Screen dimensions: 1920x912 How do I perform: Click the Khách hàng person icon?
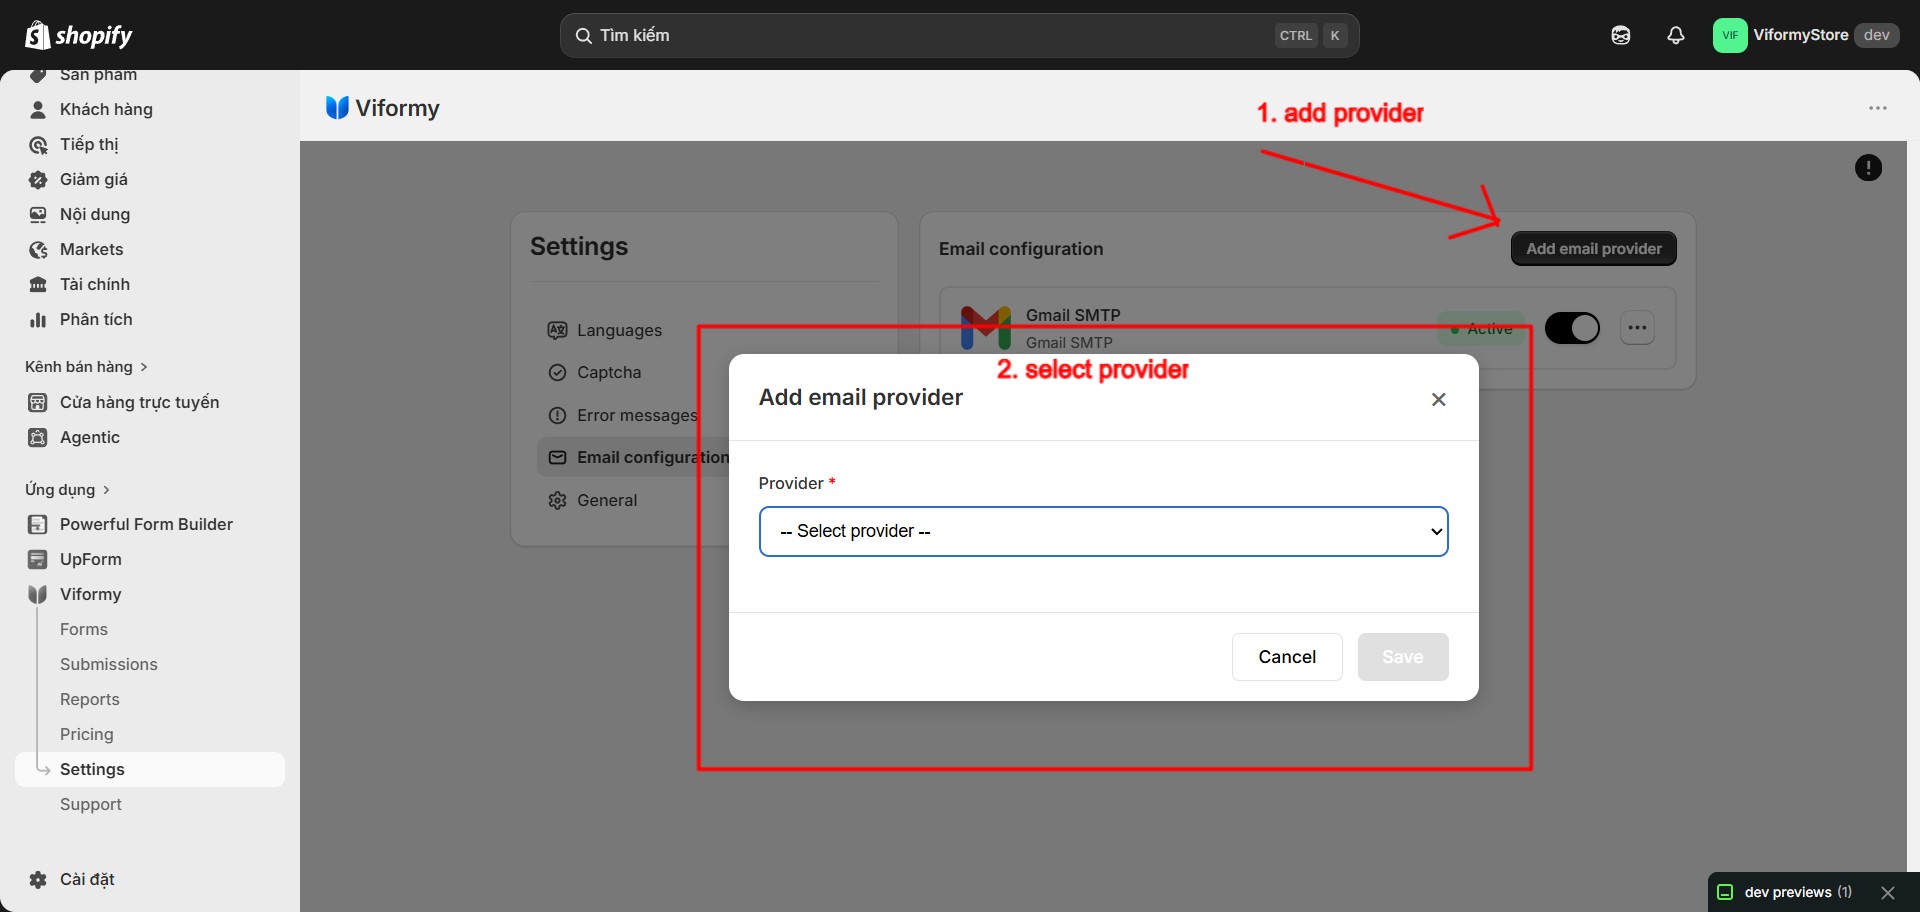point(38,109)
